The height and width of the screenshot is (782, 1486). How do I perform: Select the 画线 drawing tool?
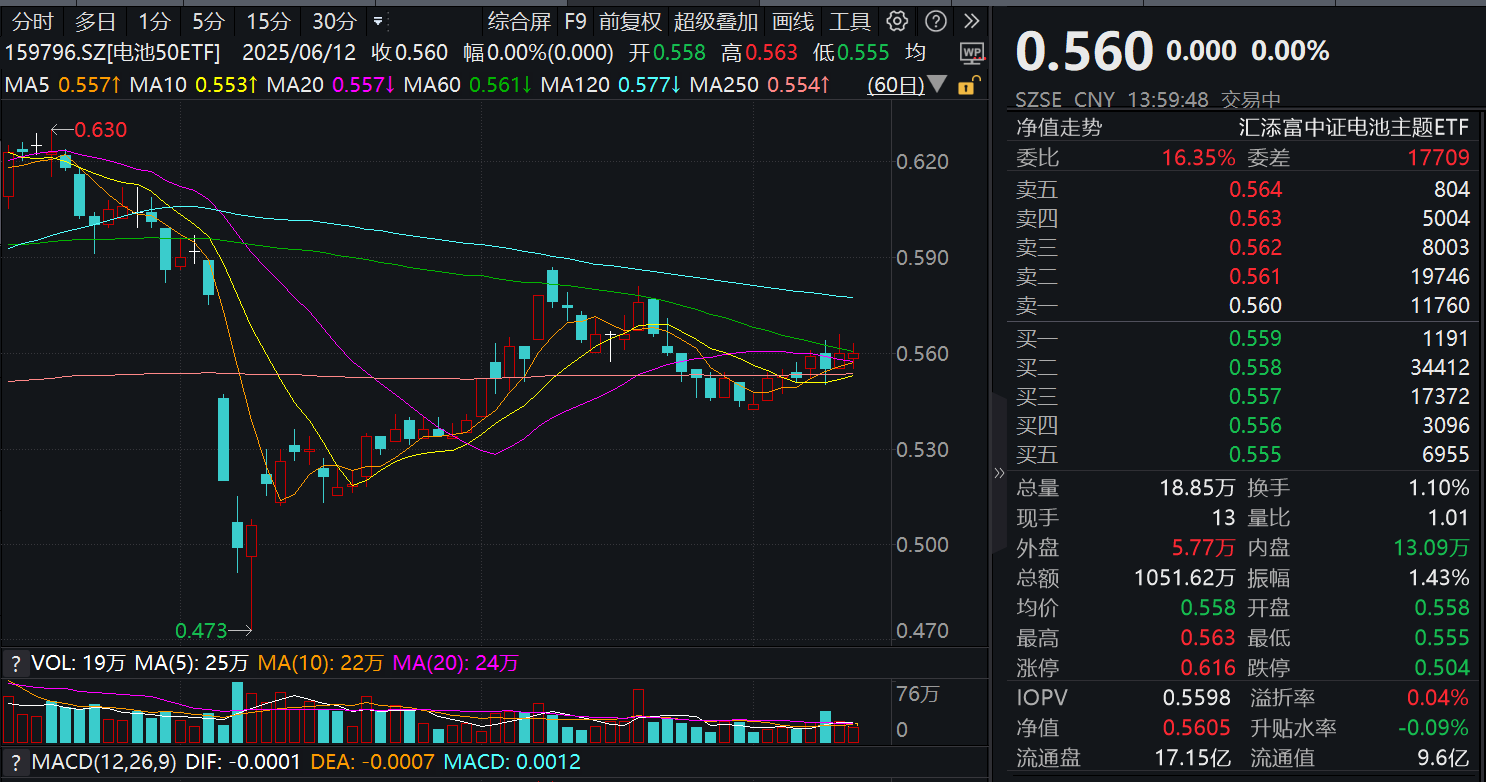(x=793, y=21)
